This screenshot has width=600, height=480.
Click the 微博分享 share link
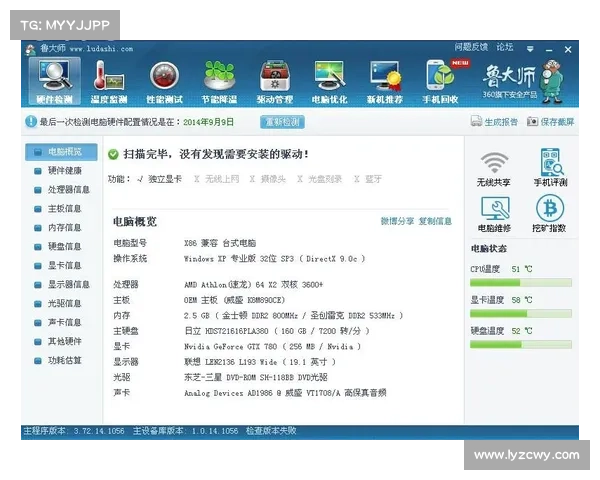point(397,221)
